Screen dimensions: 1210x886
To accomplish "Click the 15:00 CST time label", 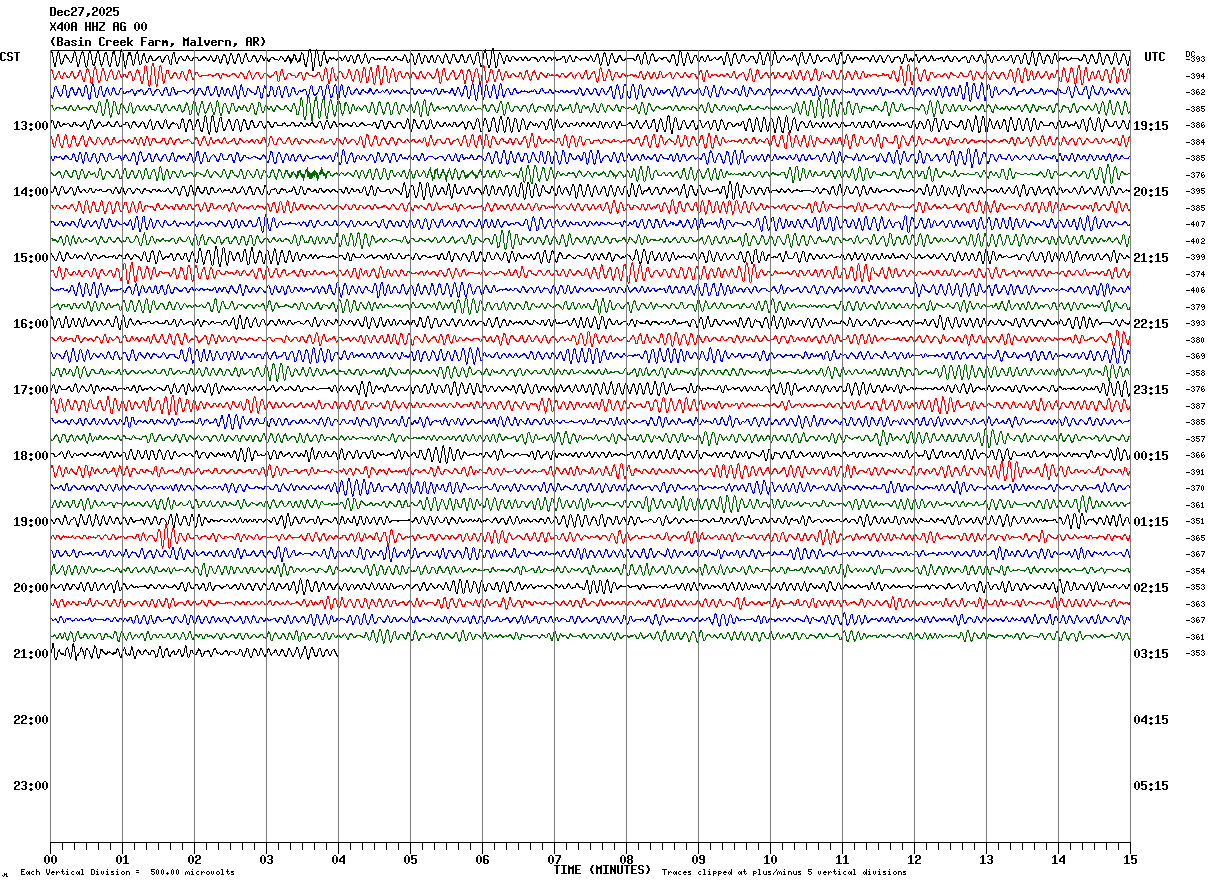I will coord(31,257).
